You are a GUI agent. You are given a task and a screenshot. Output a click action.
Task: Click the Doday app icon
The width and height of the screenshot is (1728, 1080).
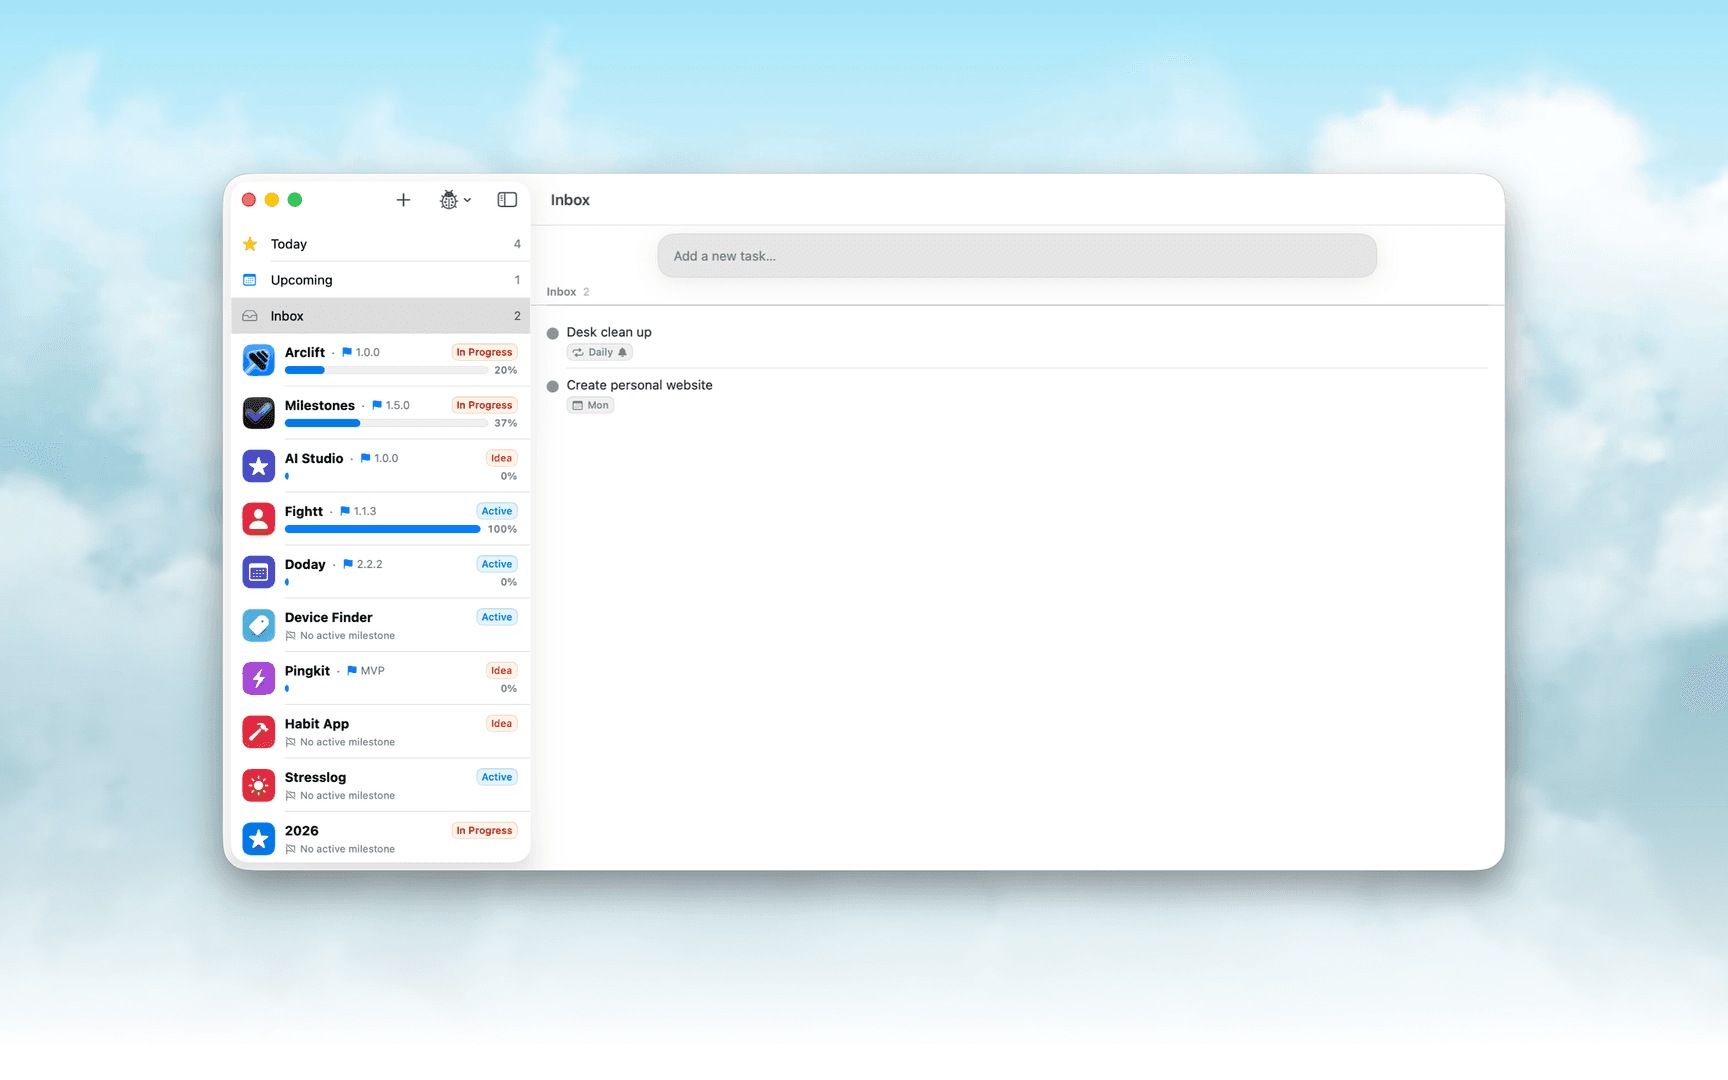click(x=259, y=572)
